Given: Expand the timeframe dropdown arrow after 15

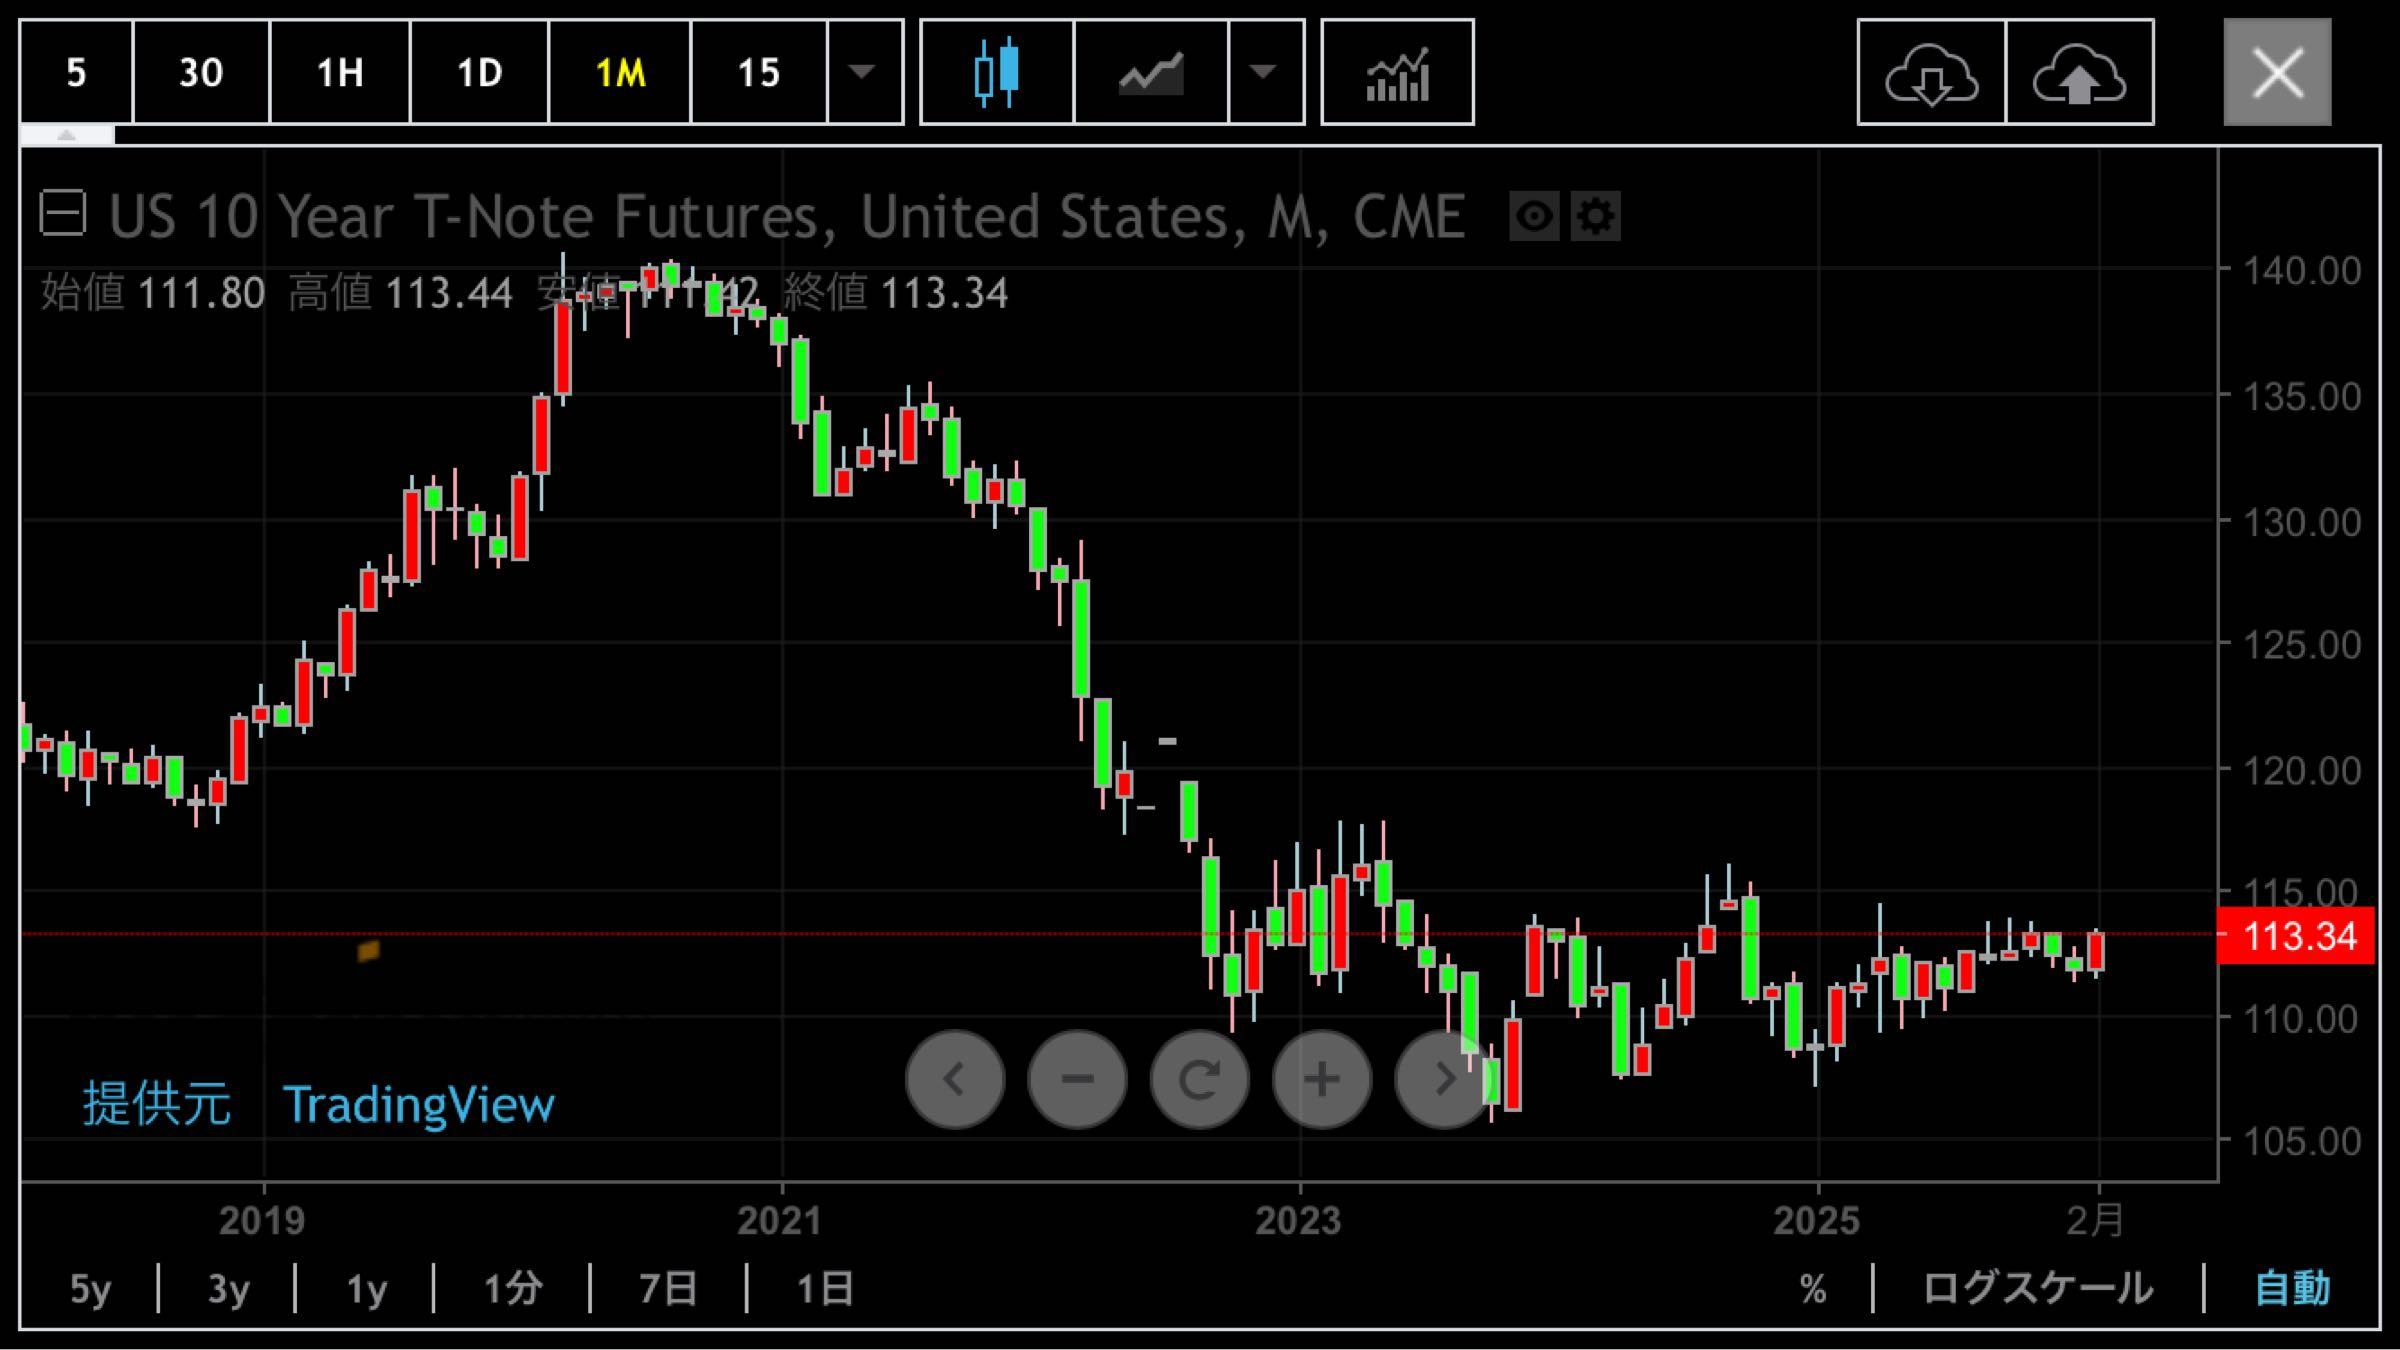Looking at the screenshot, I should pyautogui.click(x=862, y=72).
